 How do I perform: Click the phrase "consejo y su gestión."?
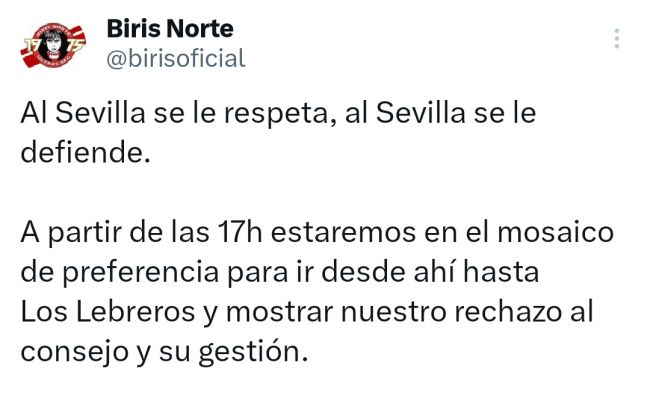pos(164,352)
